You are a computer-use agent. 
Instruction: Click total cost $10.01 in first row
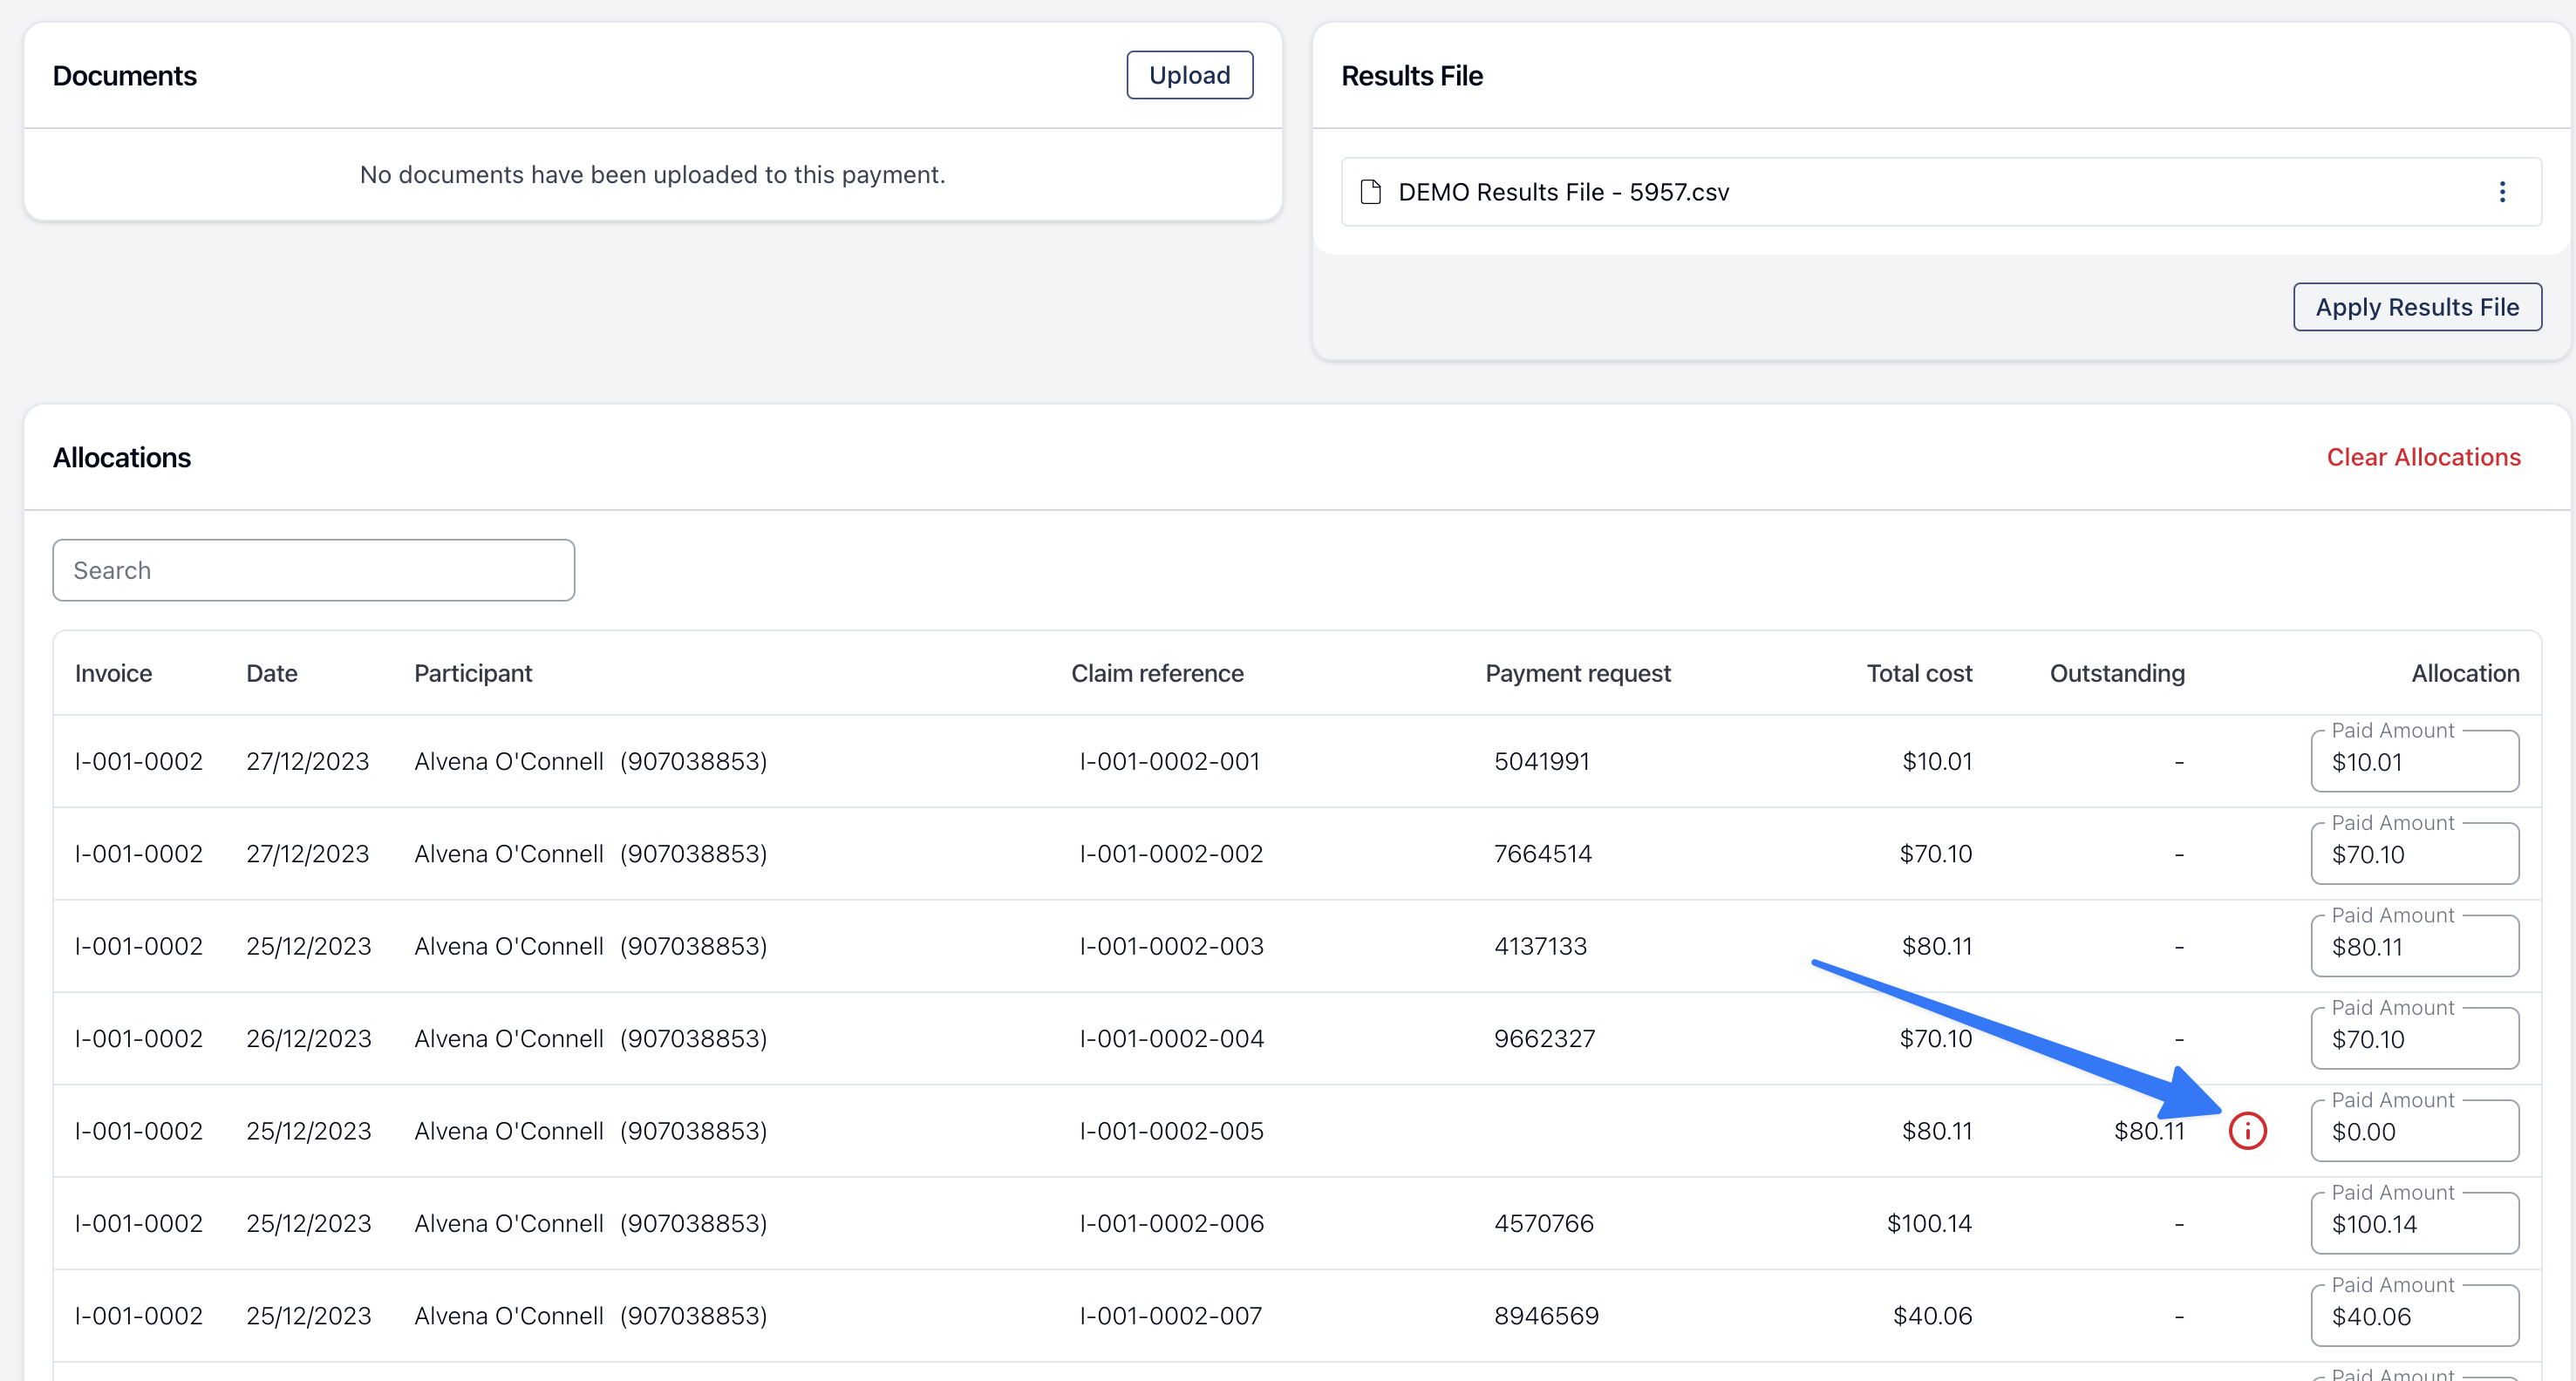1937,761
